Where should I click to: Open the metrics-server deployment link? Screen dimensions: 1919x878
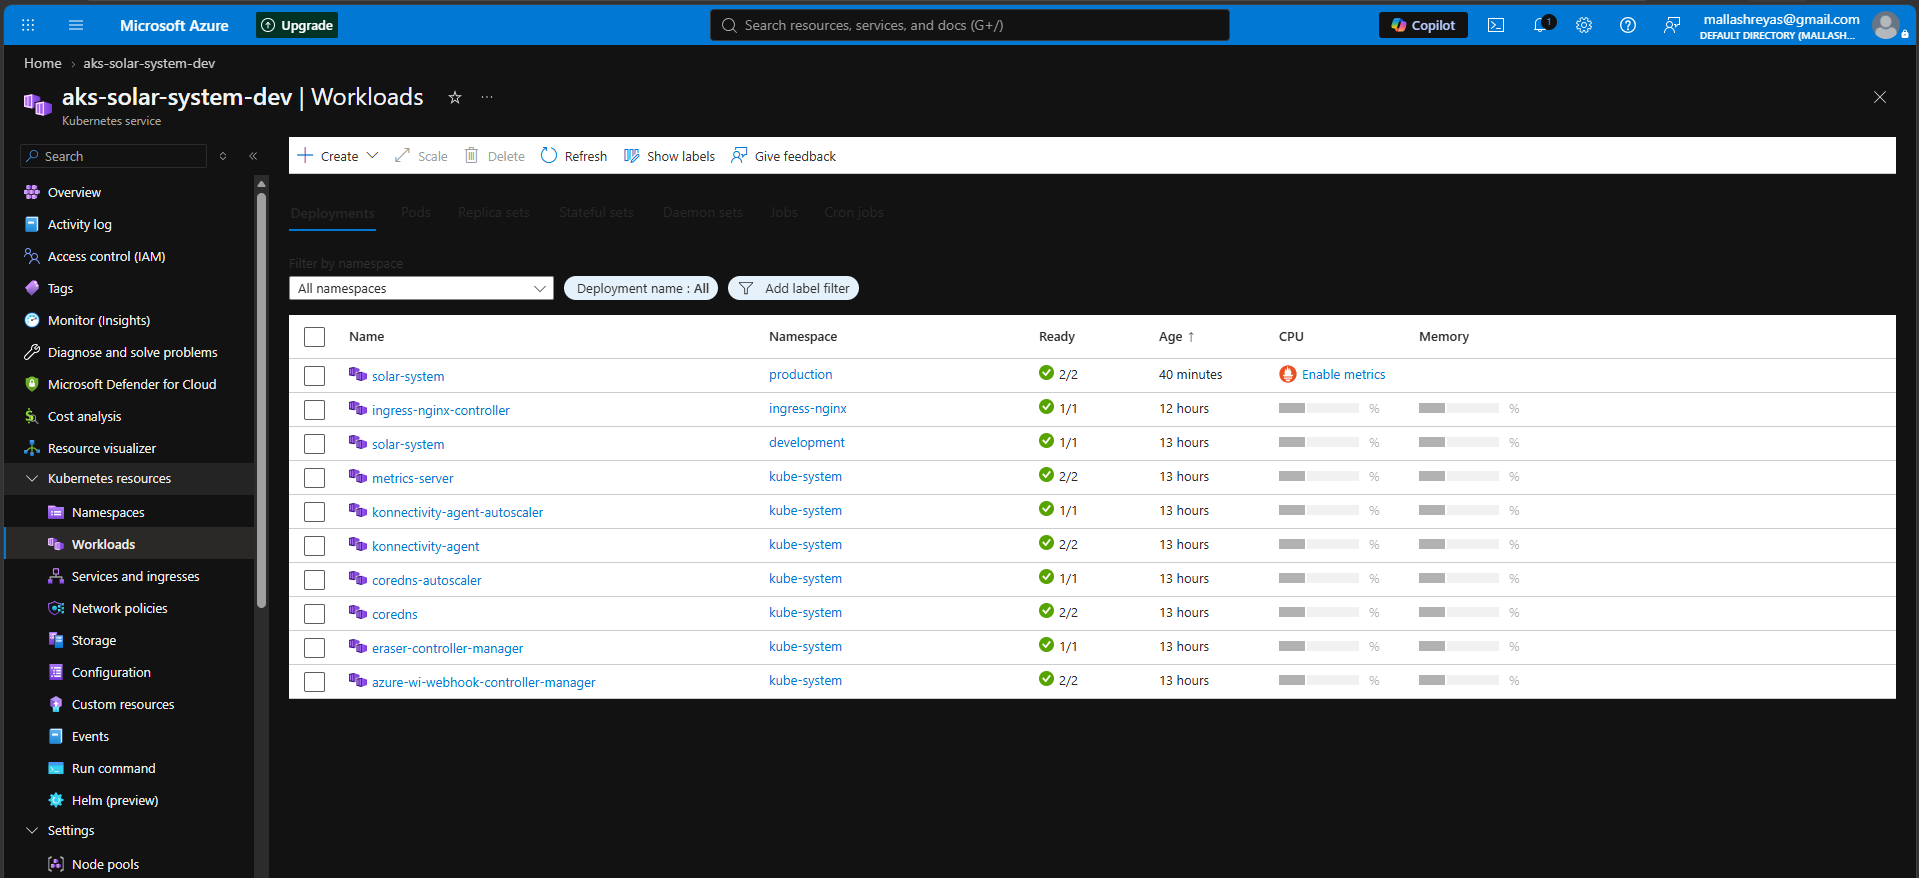coord(412,478)
